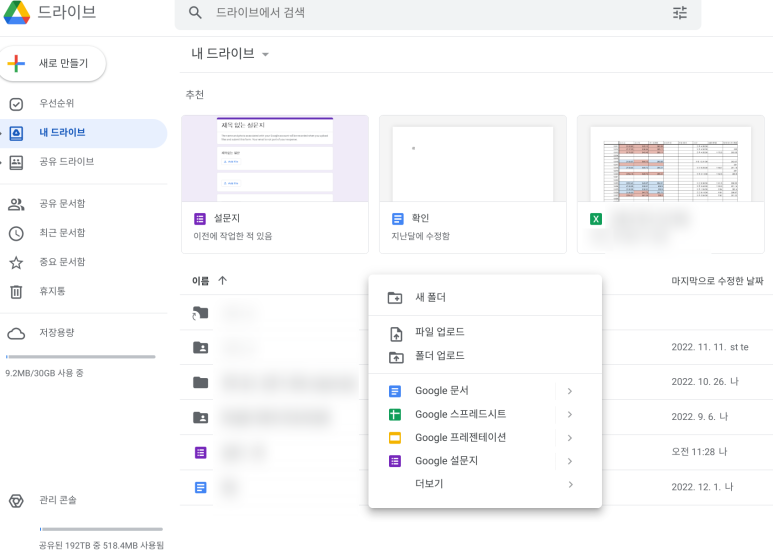Click the text 지난달에 수정함
The width and height of the screenshot is (773, 555).
pos(421,236)
